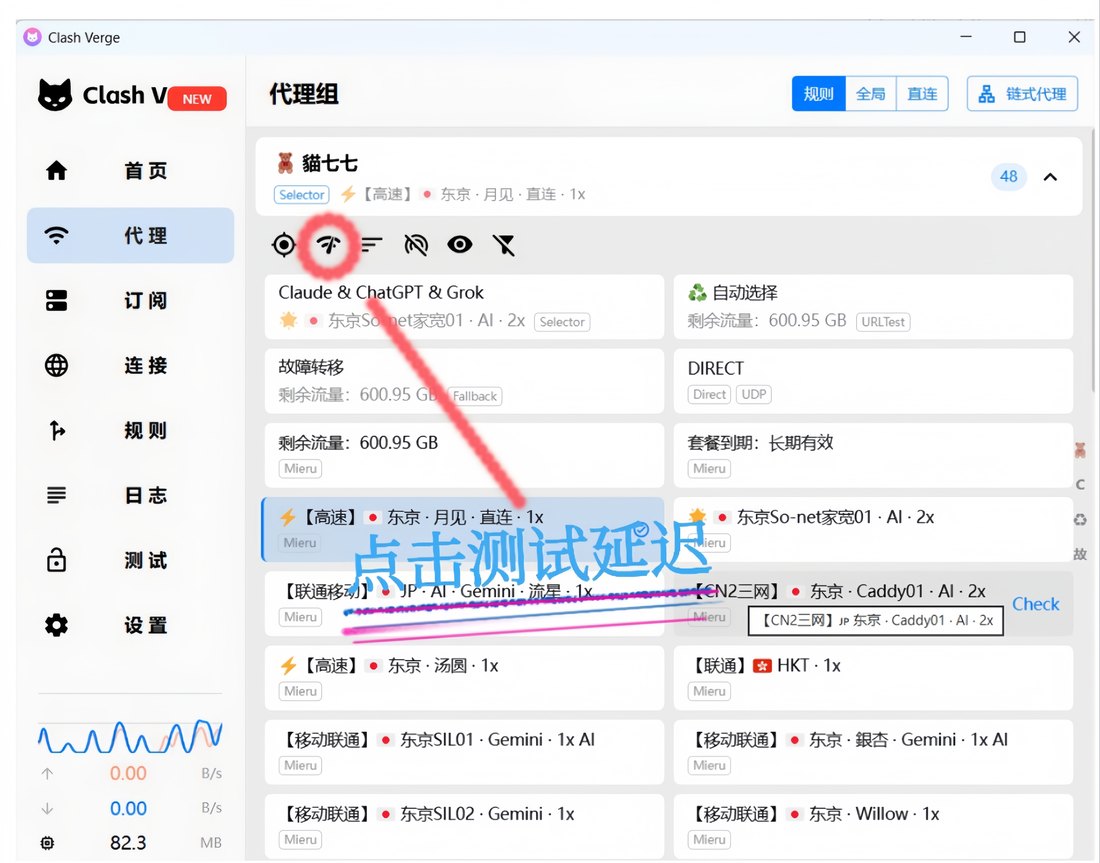Select the 剩余流量: 600.95 GB Mieru card
This screenshot has height=863, width=1100.
pos(464,455)
